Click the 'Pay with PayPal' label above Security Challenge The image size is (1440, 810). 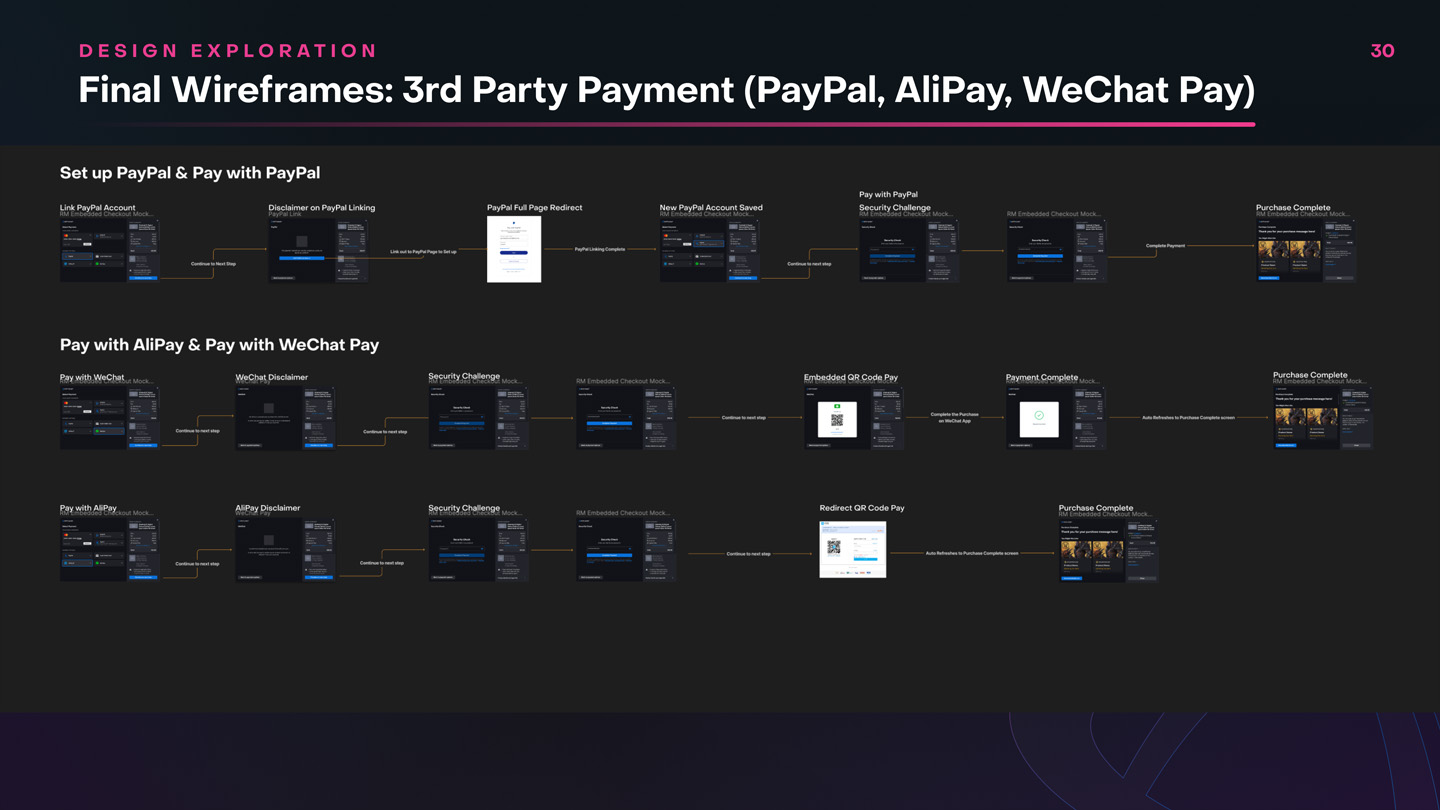point(888,195)
